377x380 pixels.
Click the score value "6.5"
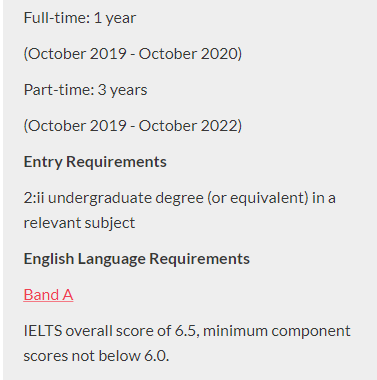point(186,331)
